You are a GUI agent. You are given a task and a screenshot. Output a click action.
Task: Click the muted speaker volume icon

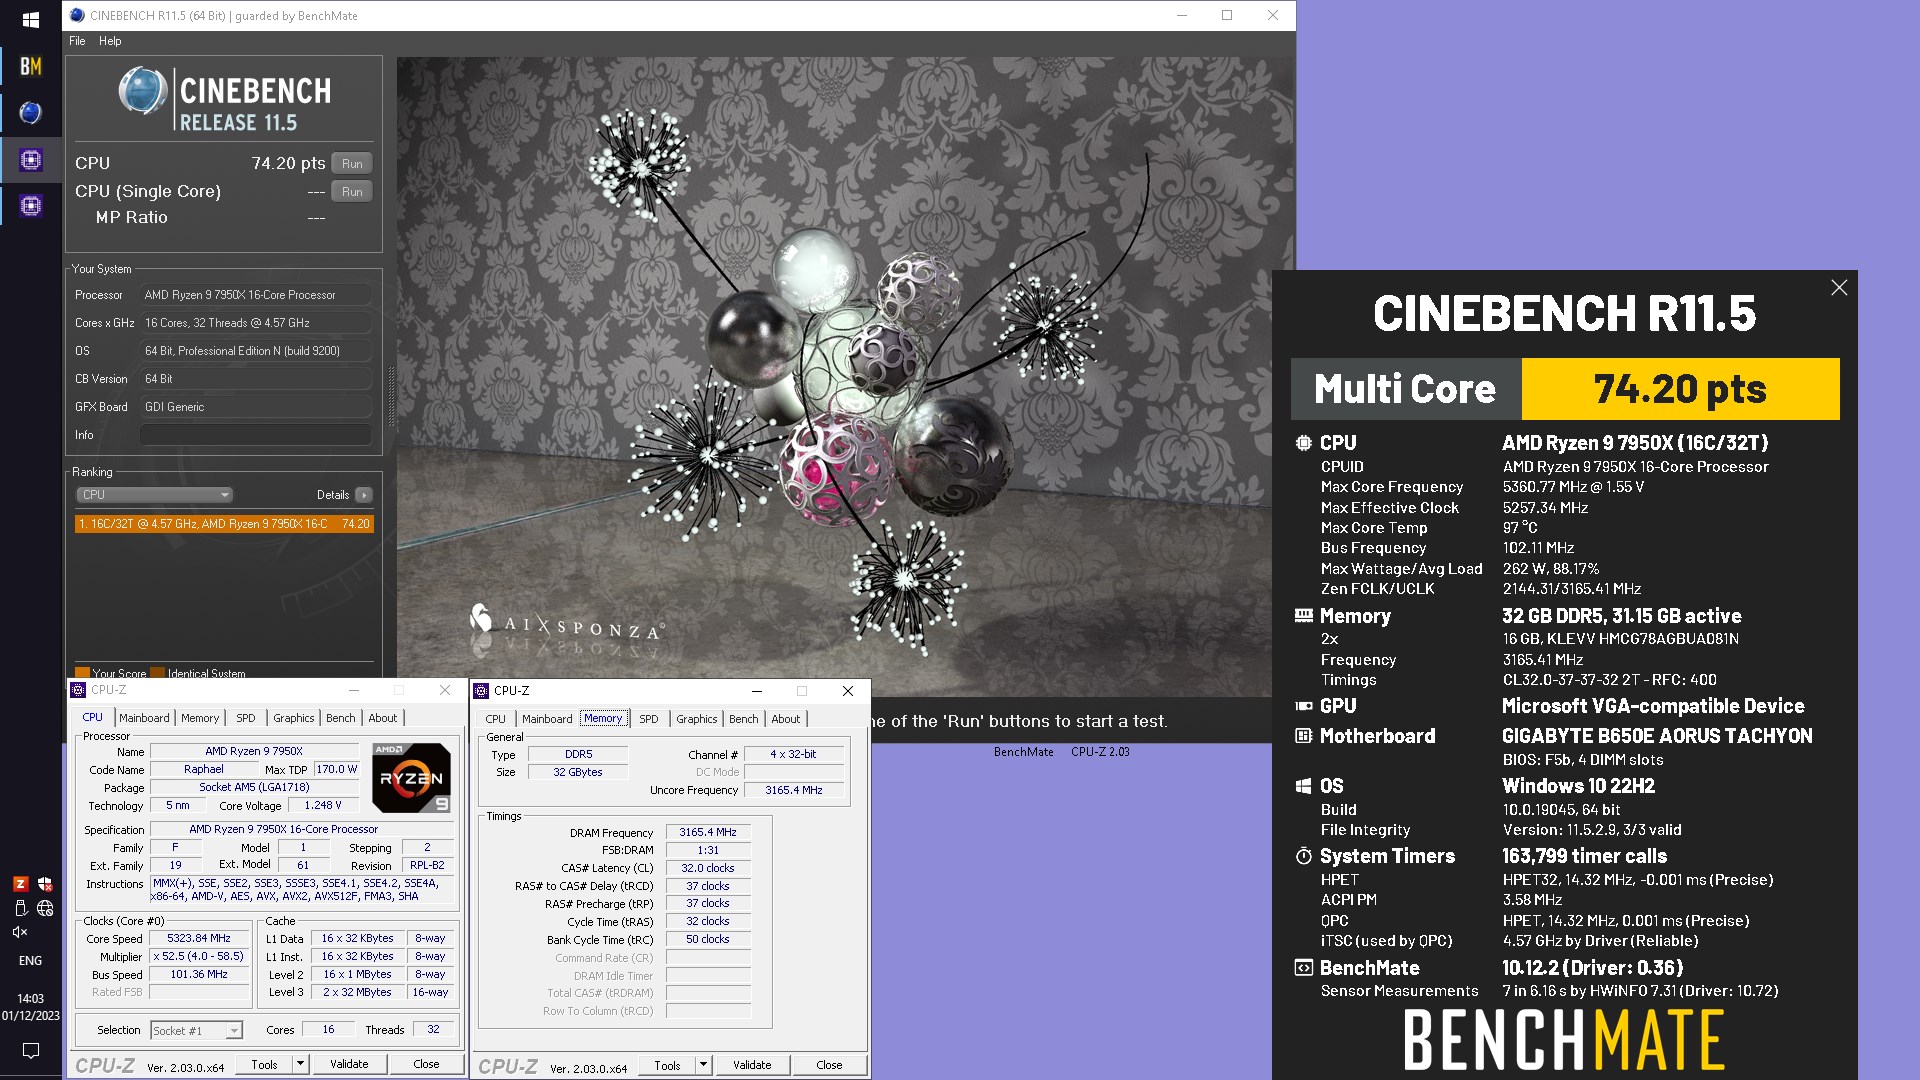click(20, 932)
